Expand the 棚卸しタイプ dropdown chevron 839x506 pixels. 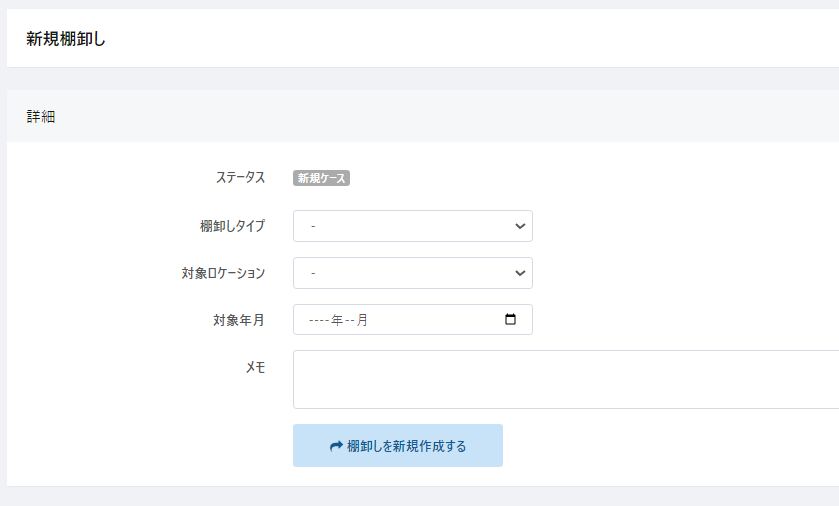pyautogui.click(x=520, y=226)
